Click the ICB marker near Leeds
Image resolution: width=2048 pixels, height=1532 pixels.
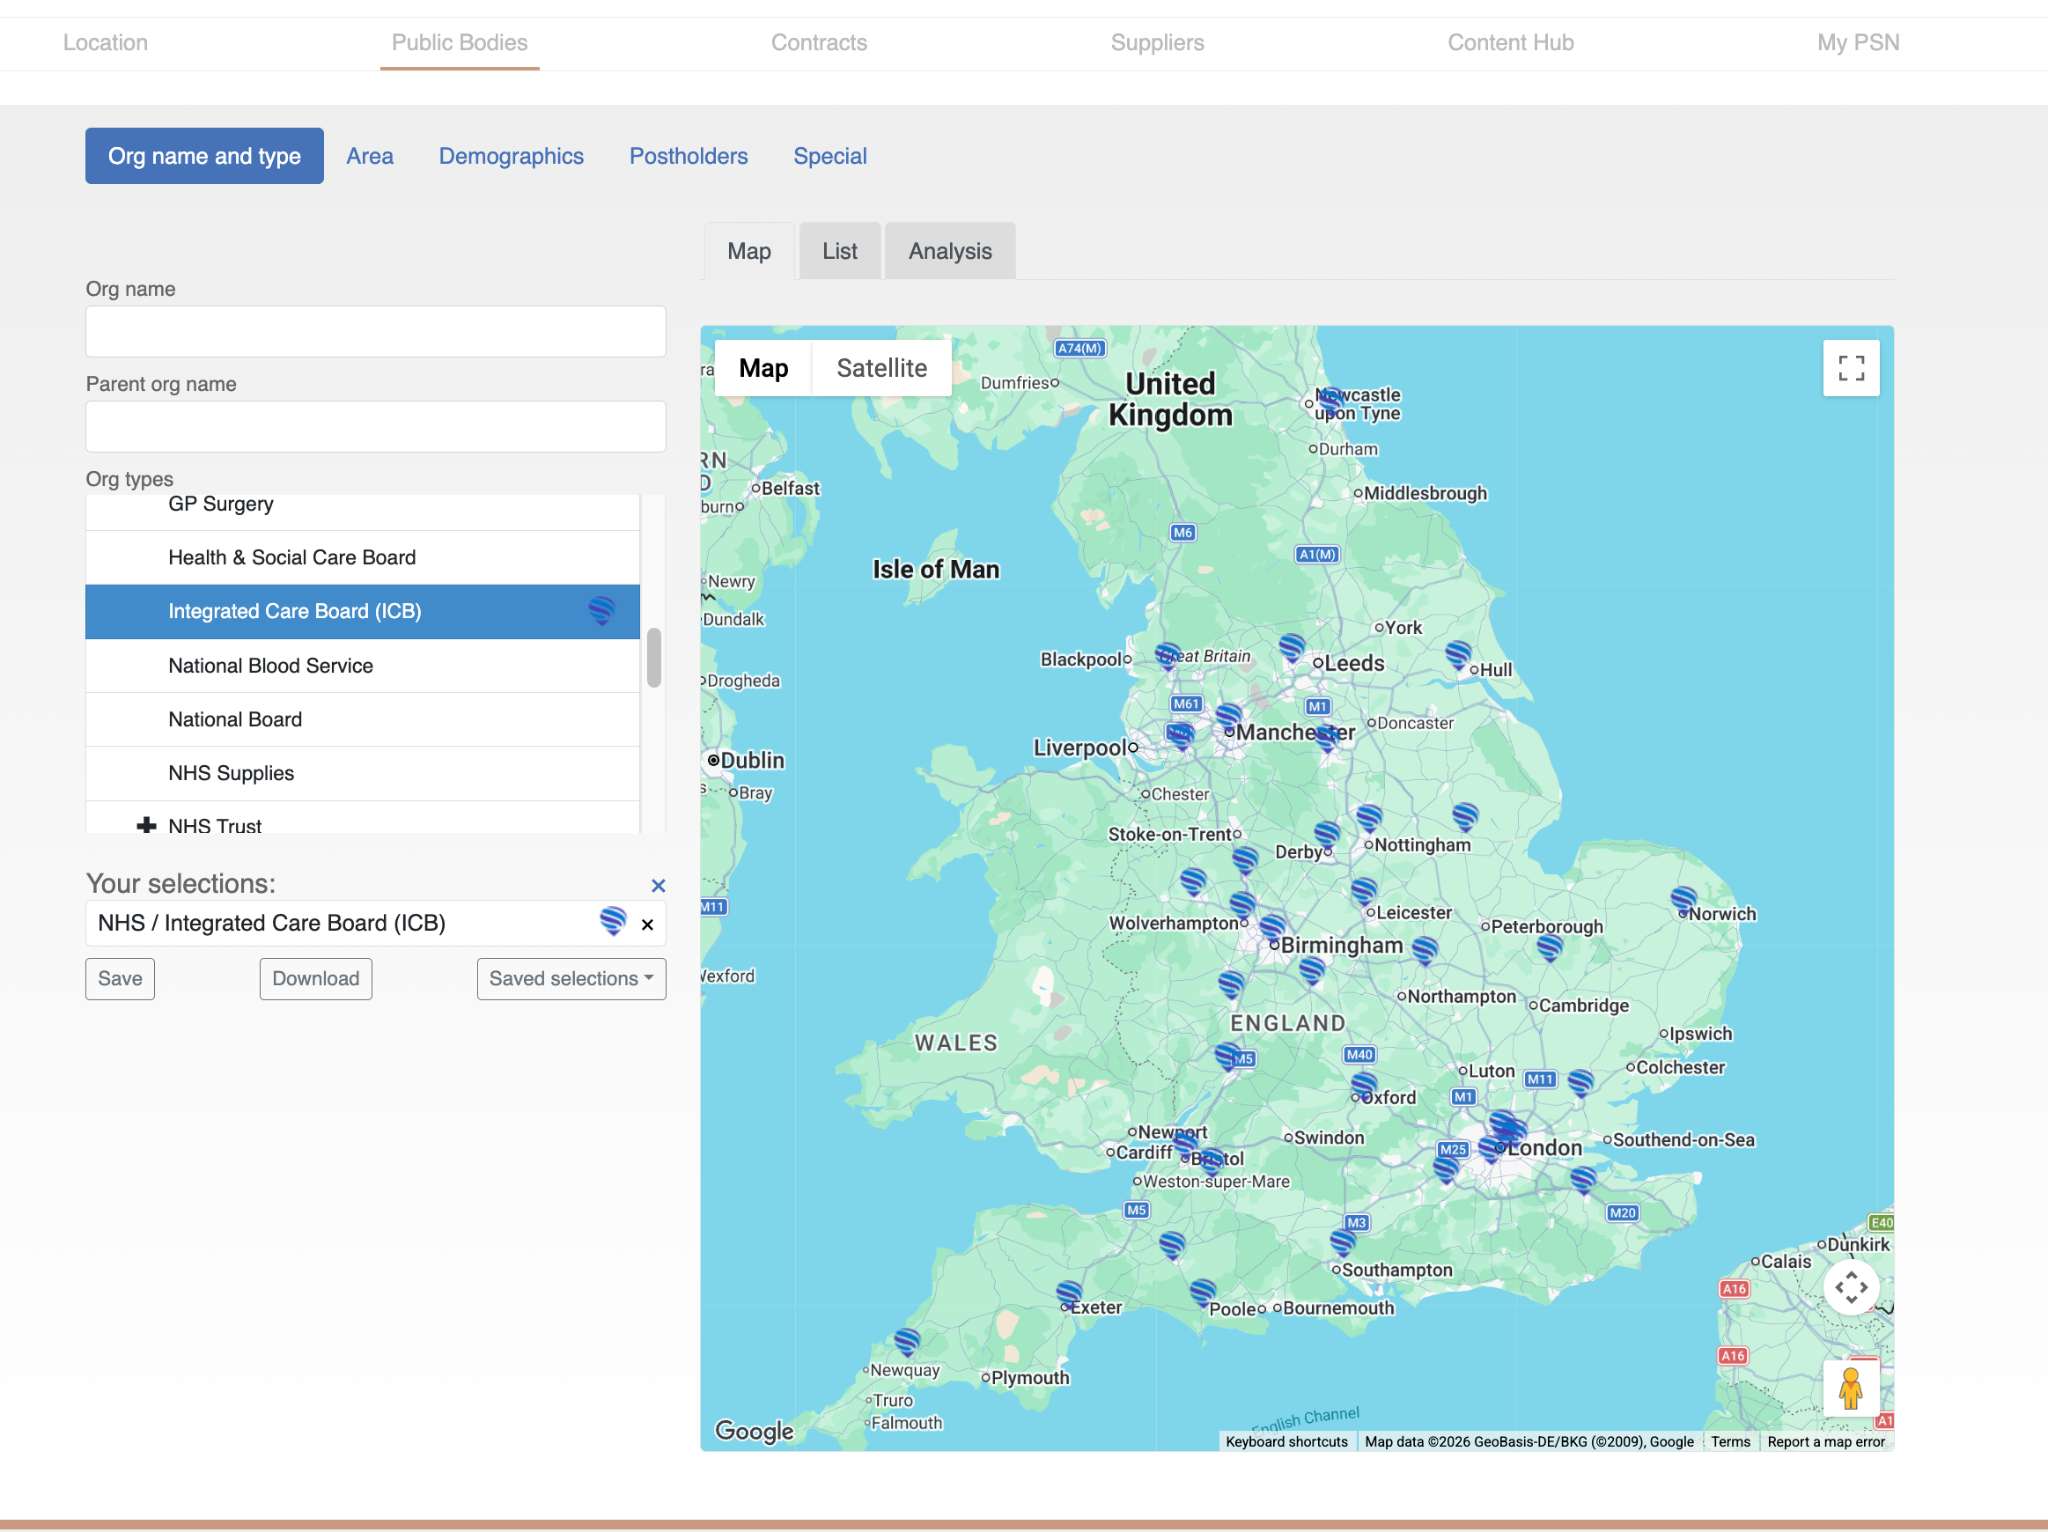click(x=1292, y=648)
